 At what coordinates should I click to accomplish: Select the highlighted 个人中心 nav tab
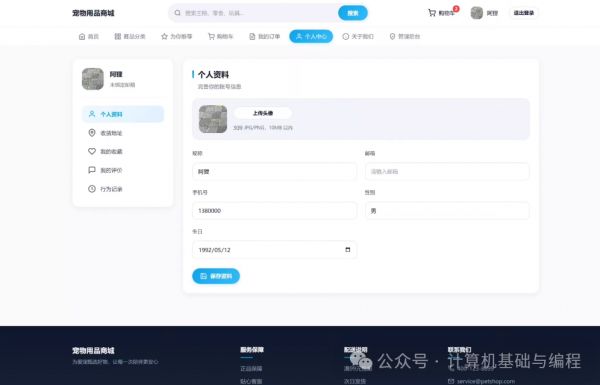coord(311,36)
